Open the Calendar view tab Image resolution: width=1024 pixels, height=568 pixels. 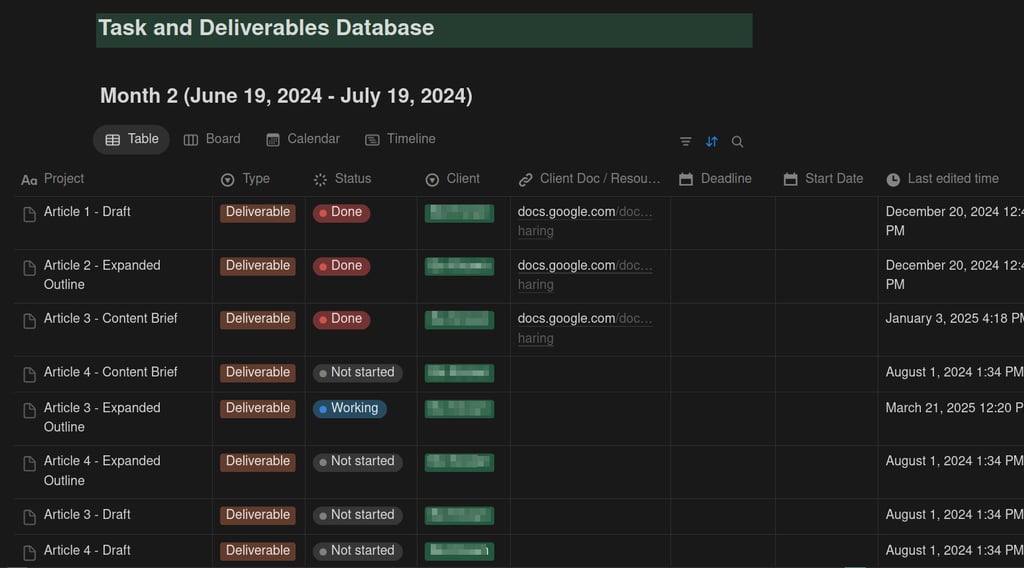pyautogui.click(x=303, y=139)
